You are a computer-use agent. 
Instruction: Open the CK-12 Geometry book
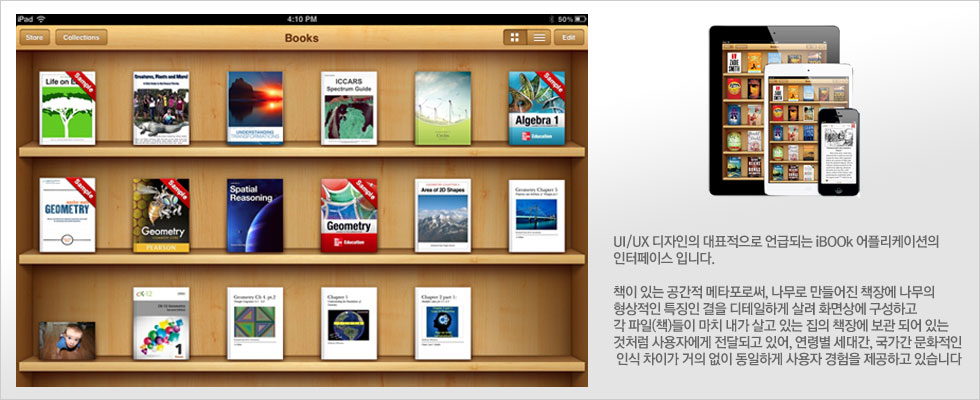161,324
